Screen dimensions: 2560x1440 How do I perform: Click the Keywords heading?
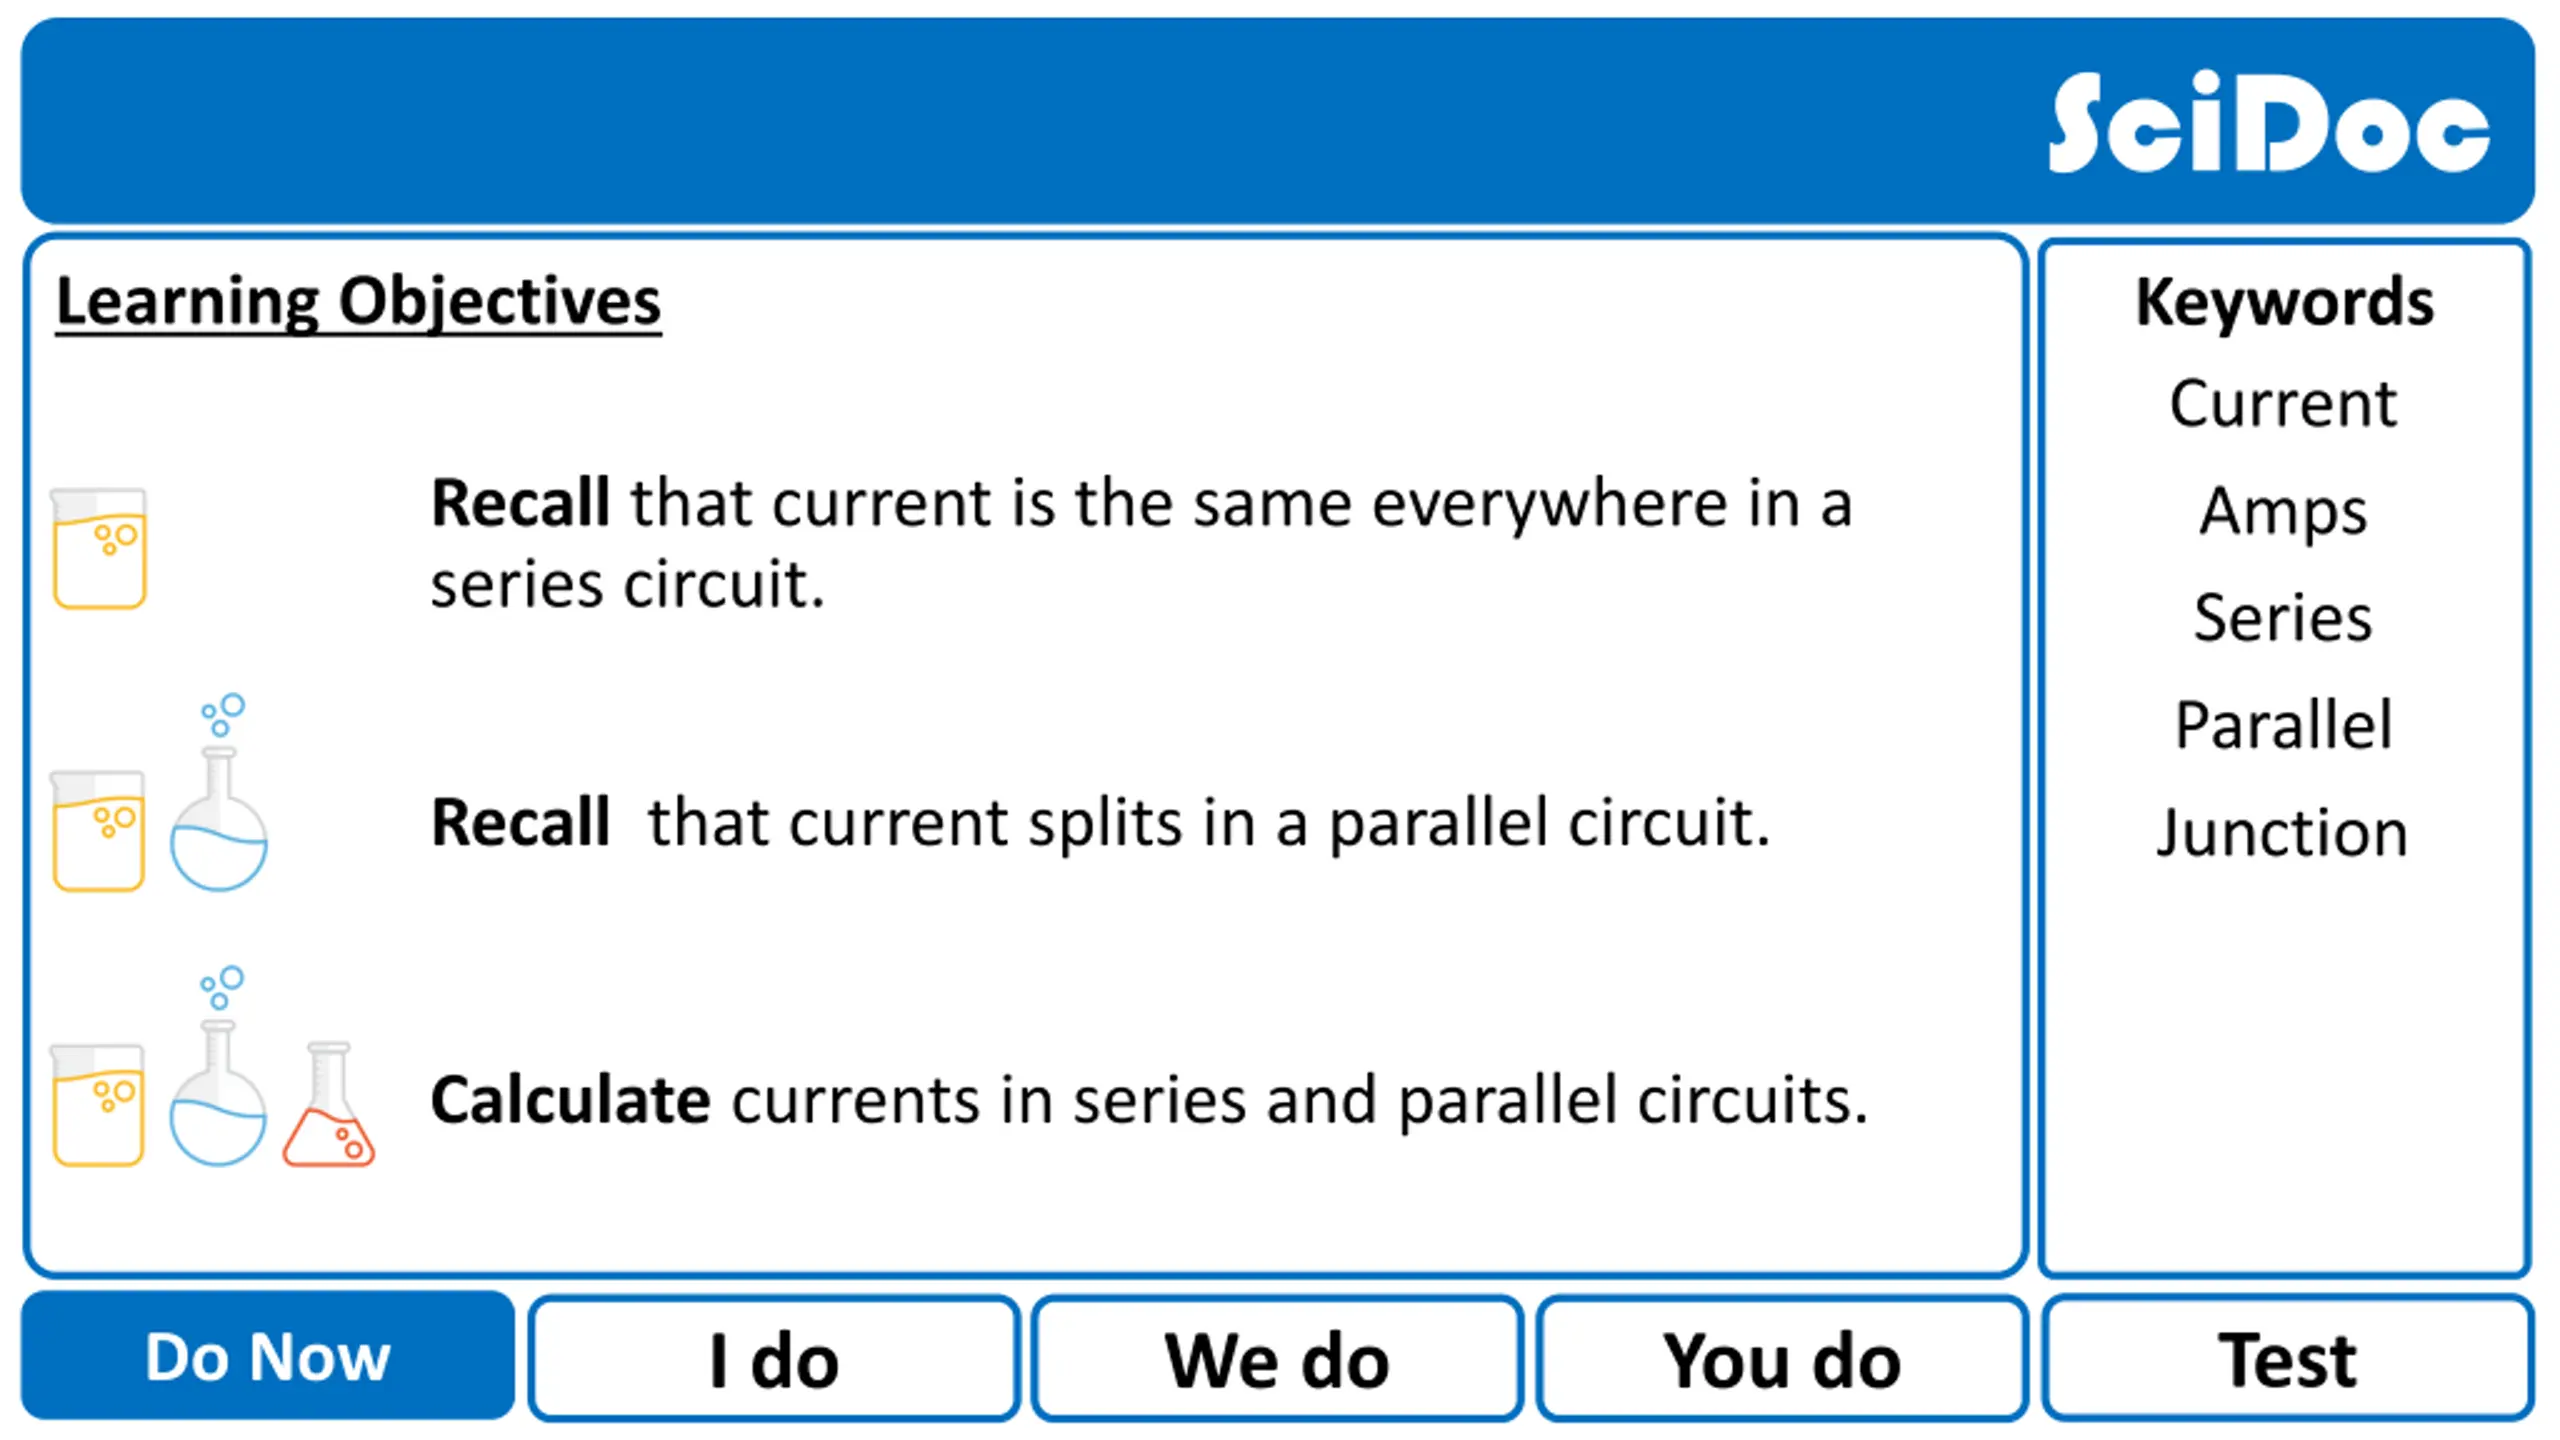[2284, 301]
